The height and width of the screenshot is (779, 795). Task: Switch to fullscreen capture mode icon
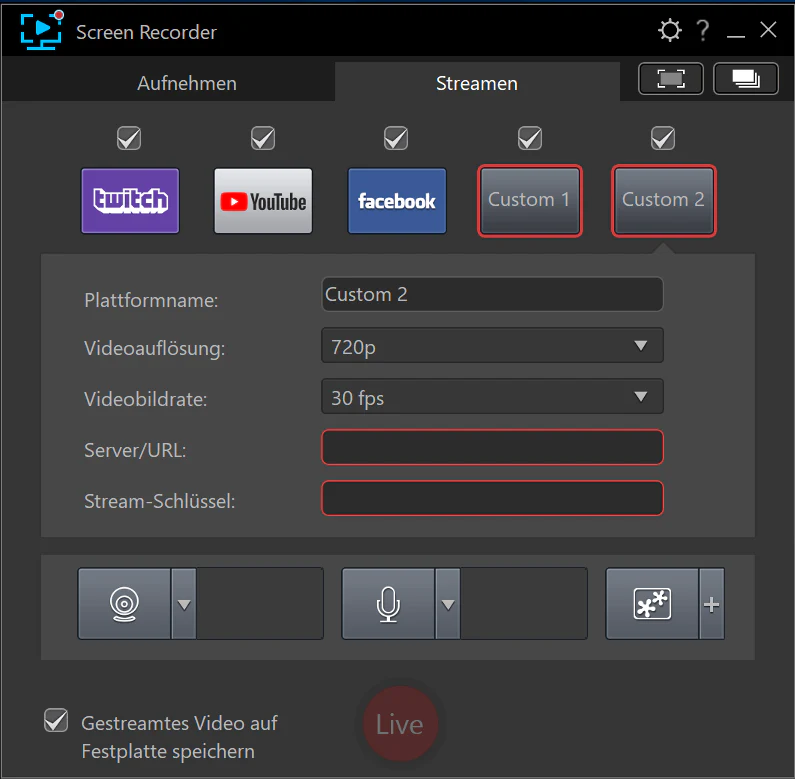click(671, 79)
